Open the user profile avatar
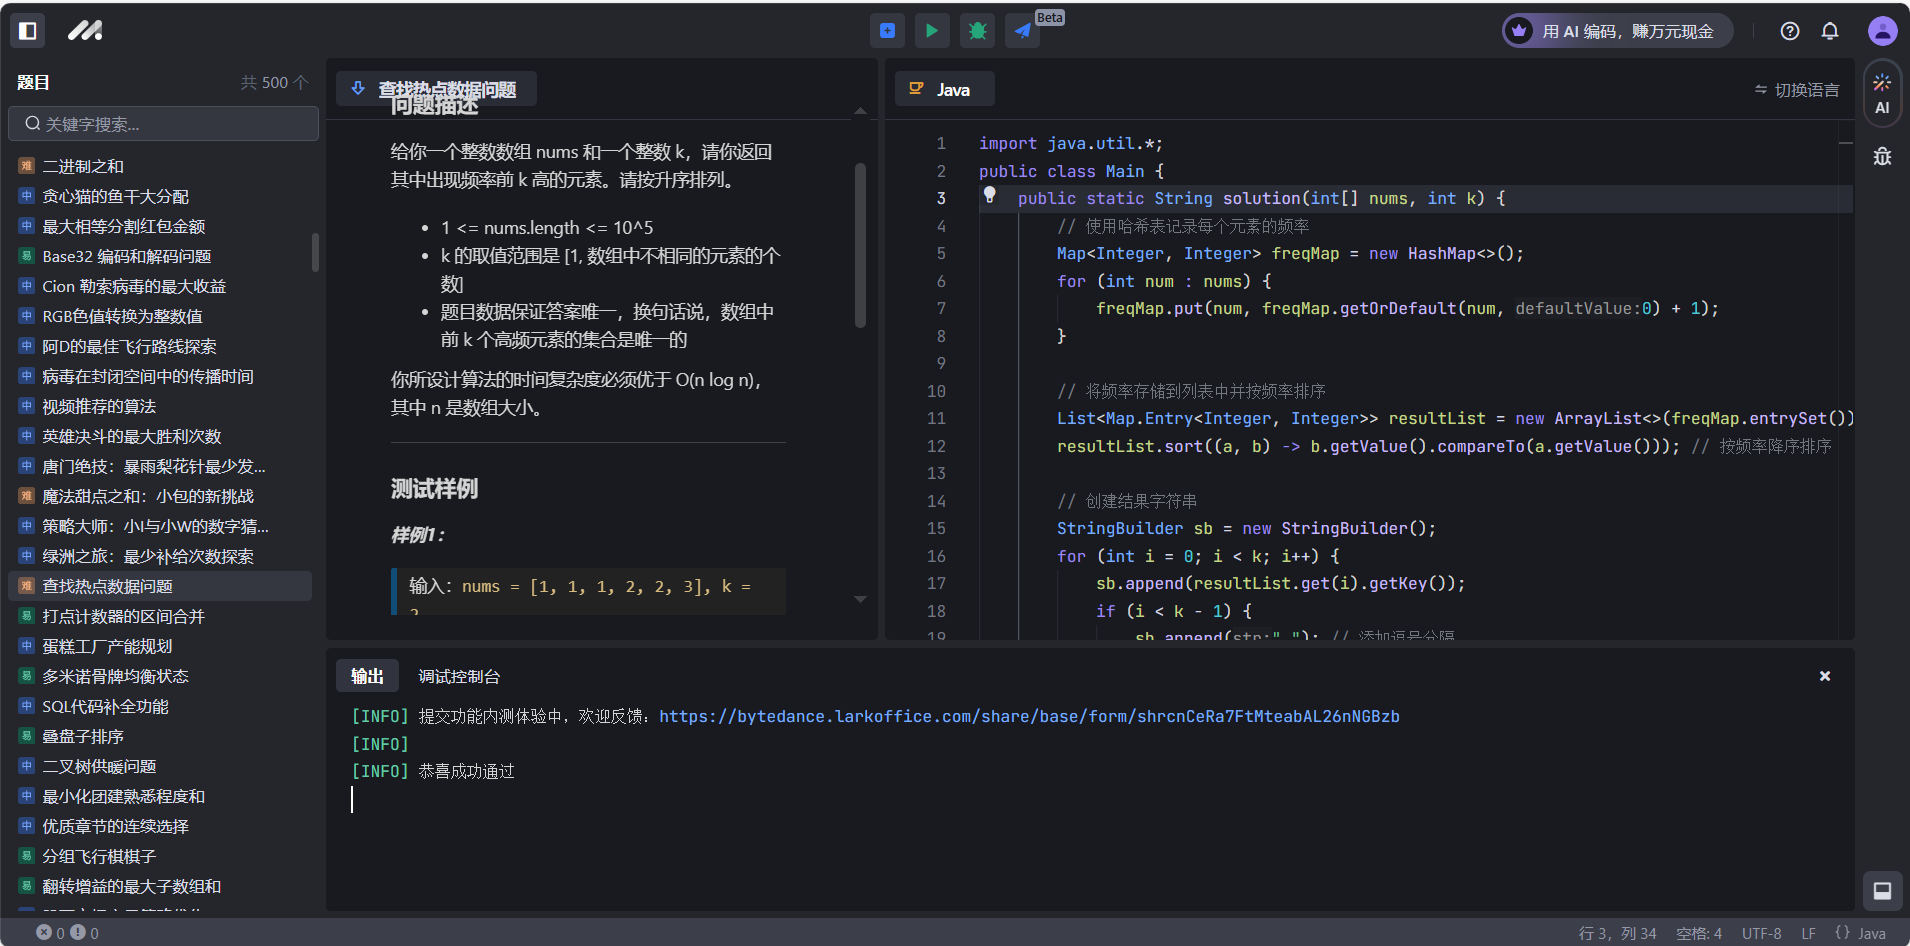The height and width of the screenshot is (946, 1910). (x=1883, y=31)
